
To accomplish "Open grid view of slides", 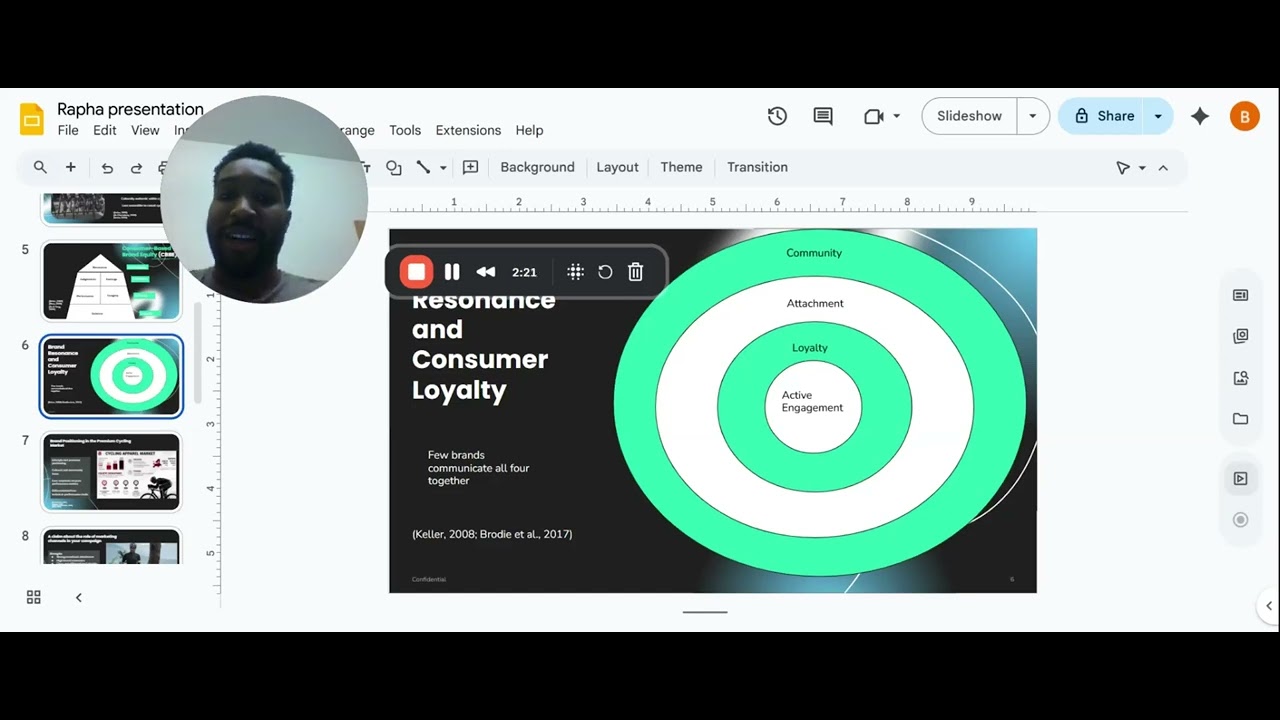I will pyautogui.click(x=34, y=597).
